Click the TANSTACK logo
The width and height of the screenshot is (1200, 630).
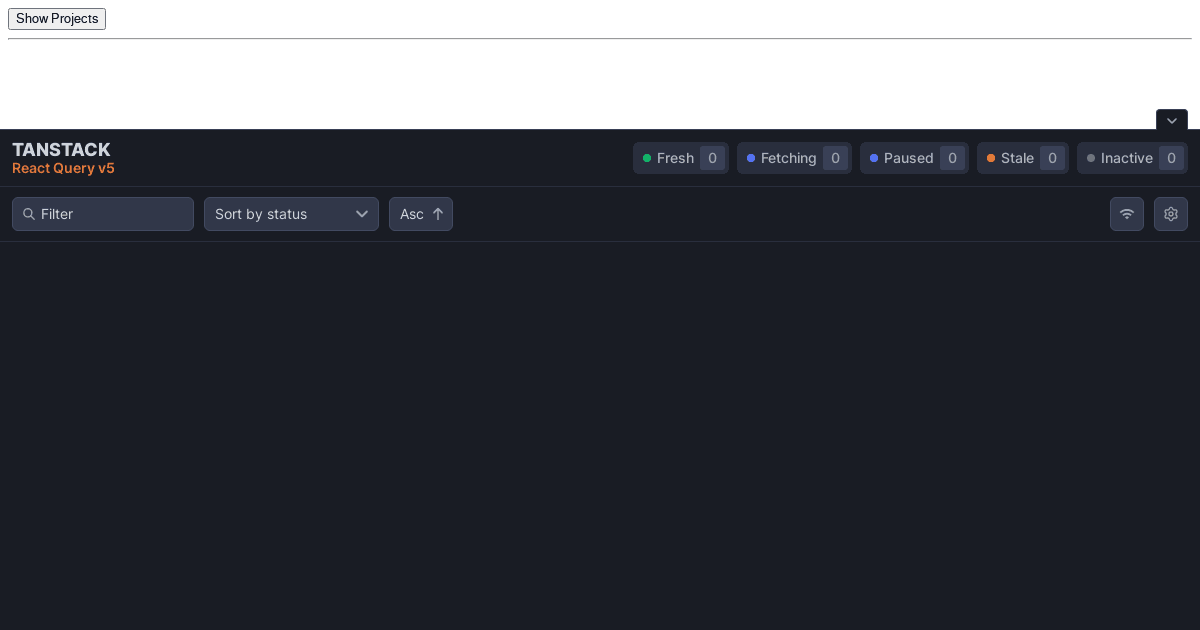click(61, 150)
